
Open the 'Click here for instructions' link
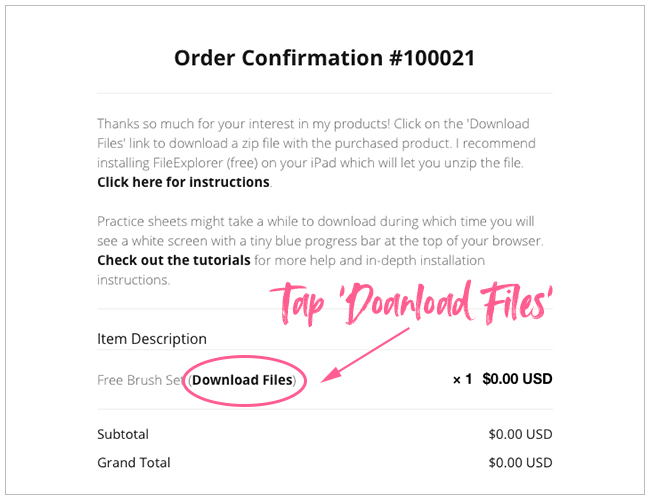click(x=183, y=182)
